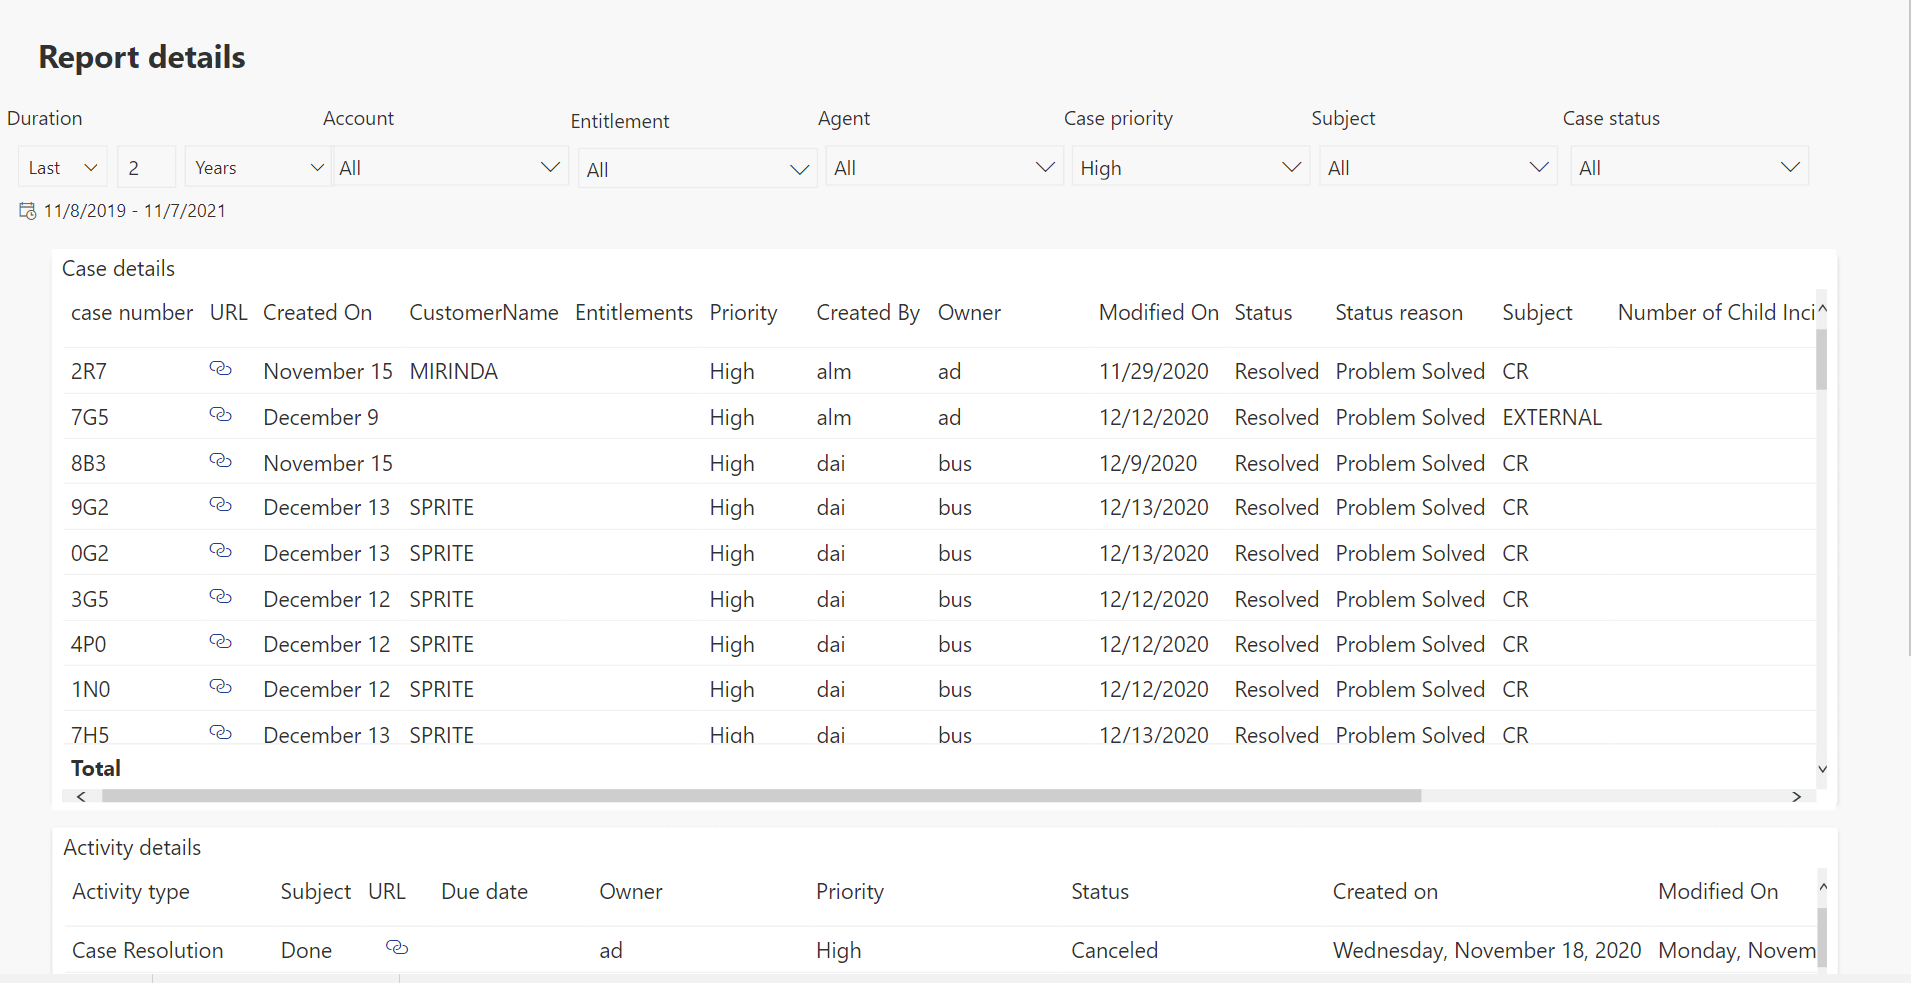Click the Case details horizontal scrollbar thumb
This screenshot has width=1911, height=983.
point(761,796)
